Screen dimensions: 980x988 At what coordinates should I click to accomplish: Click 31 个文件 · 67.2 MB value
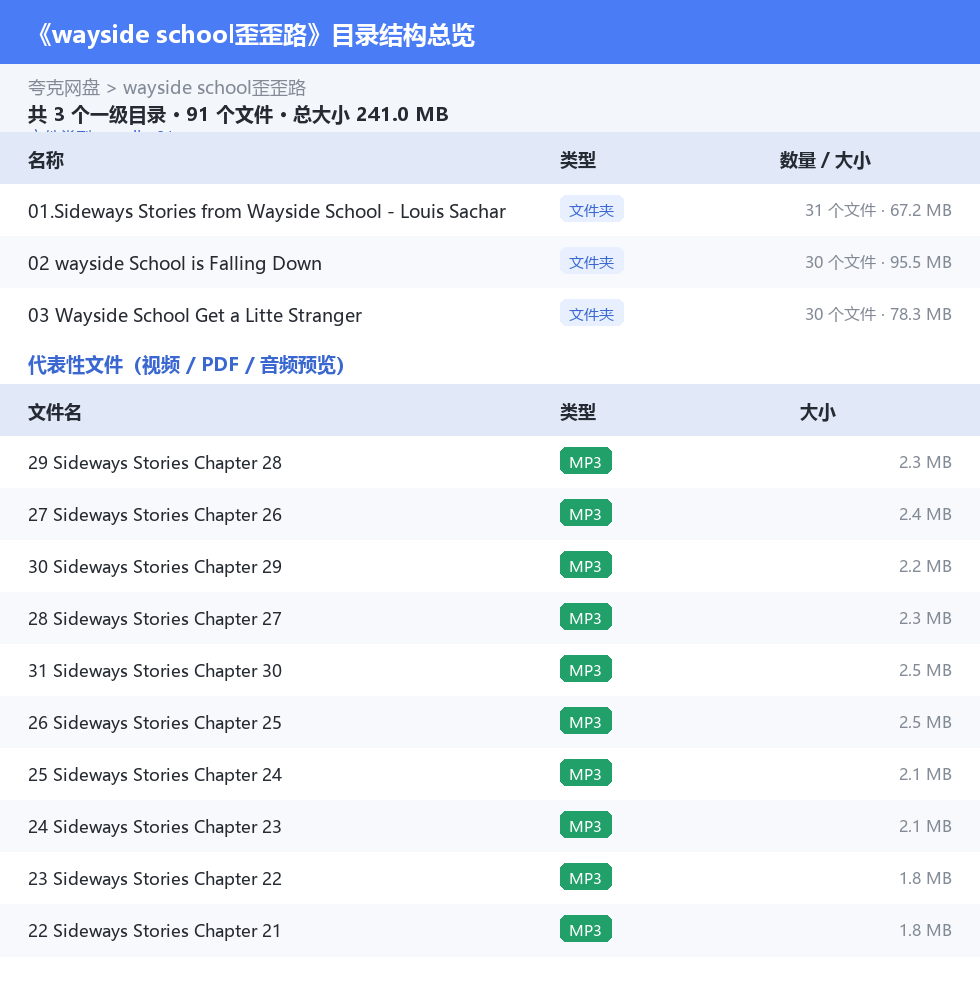coord(878,210)
